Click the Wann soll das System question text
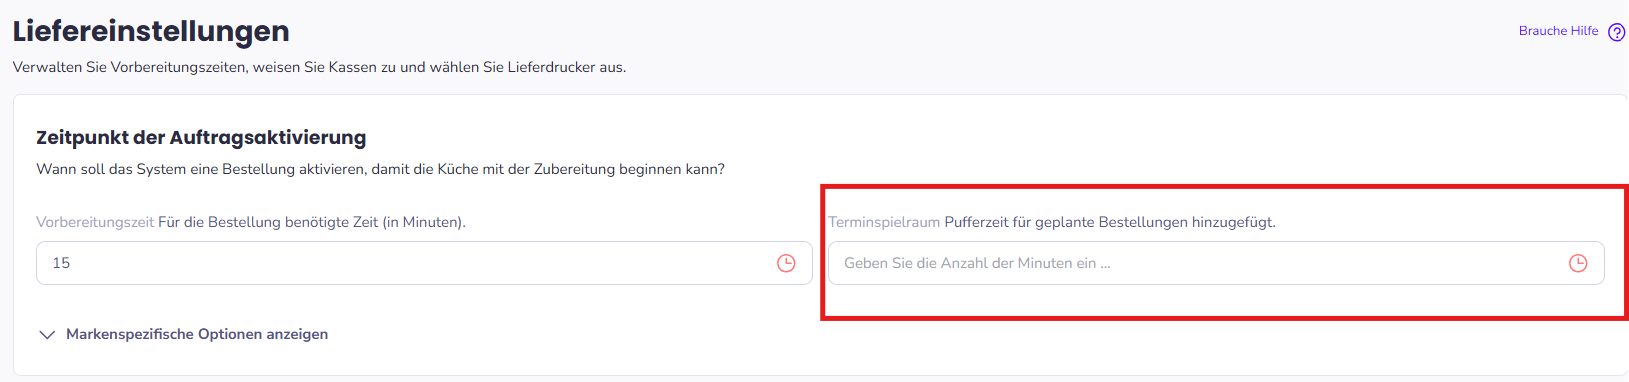 click(380, 169)
